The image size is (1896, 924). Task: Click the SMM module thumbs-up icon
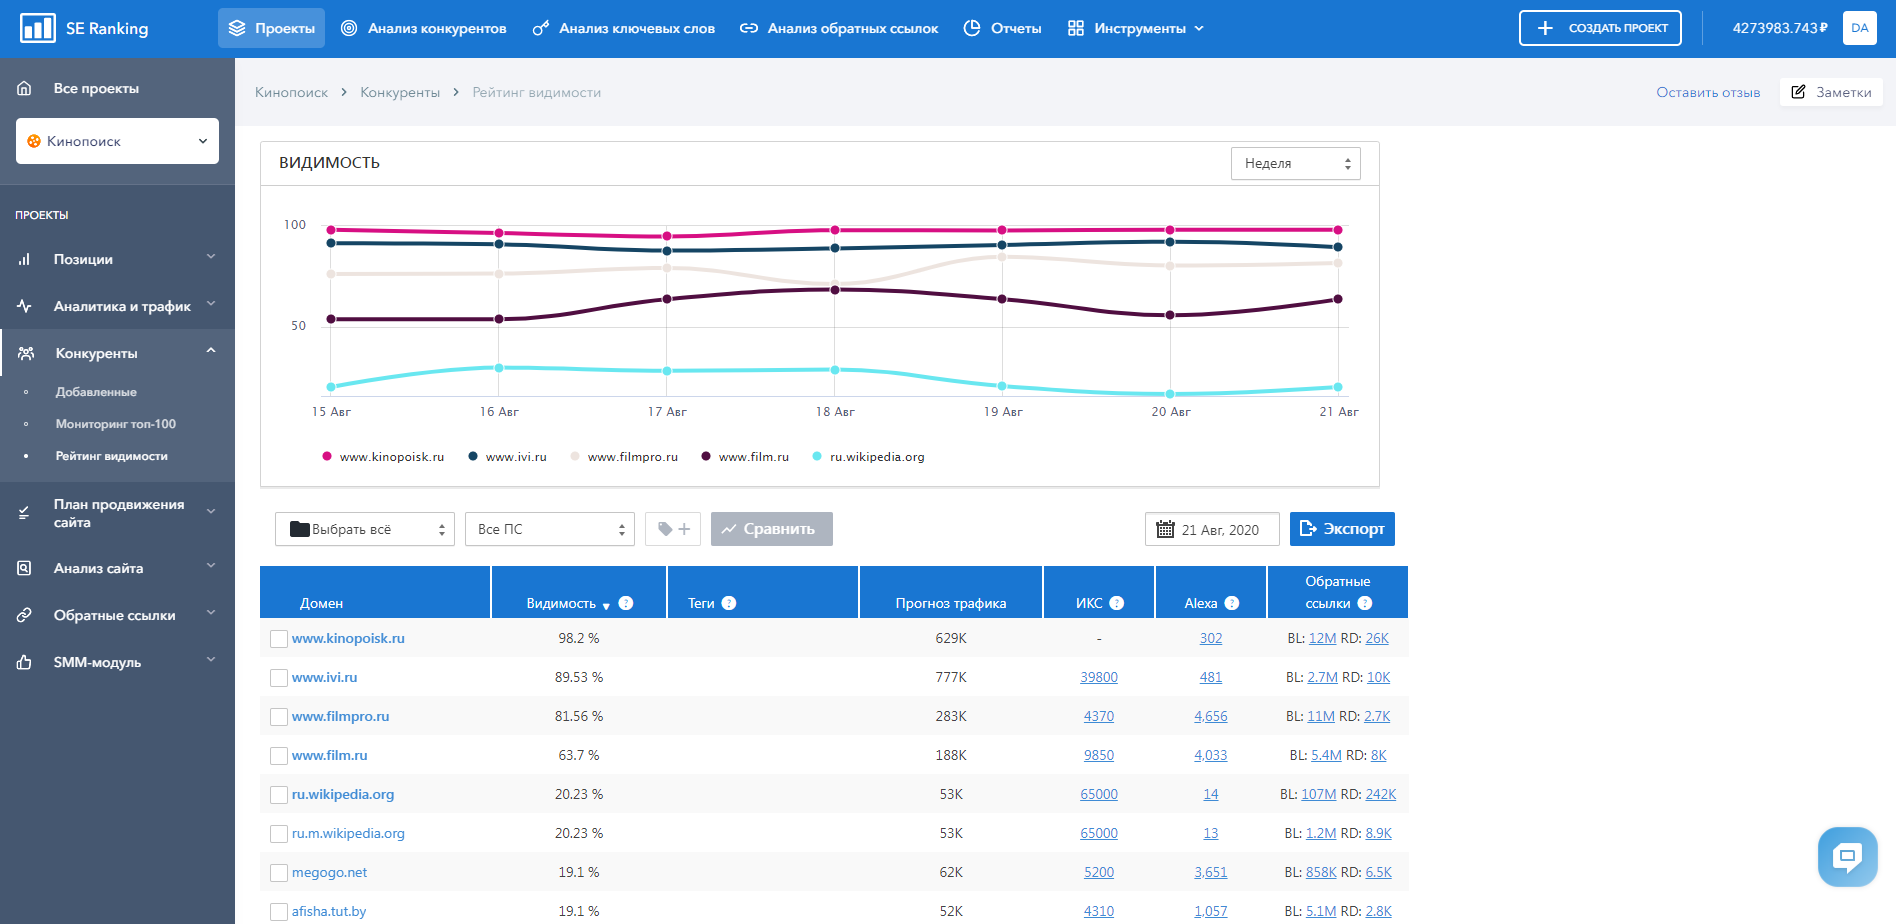25,662
